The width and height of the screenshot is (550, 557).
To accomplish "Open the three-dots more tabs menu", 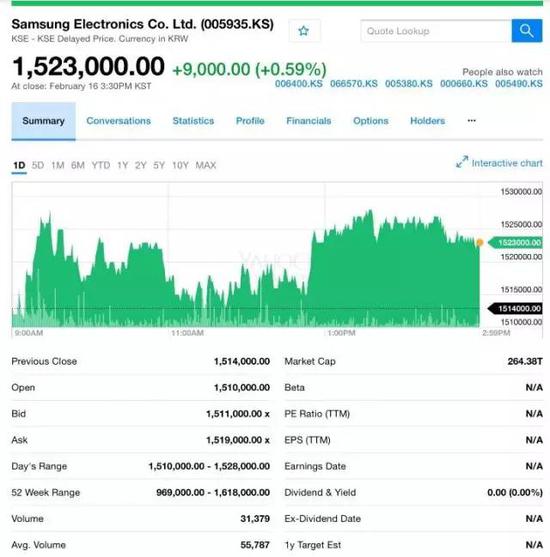I will coord(471,121).
